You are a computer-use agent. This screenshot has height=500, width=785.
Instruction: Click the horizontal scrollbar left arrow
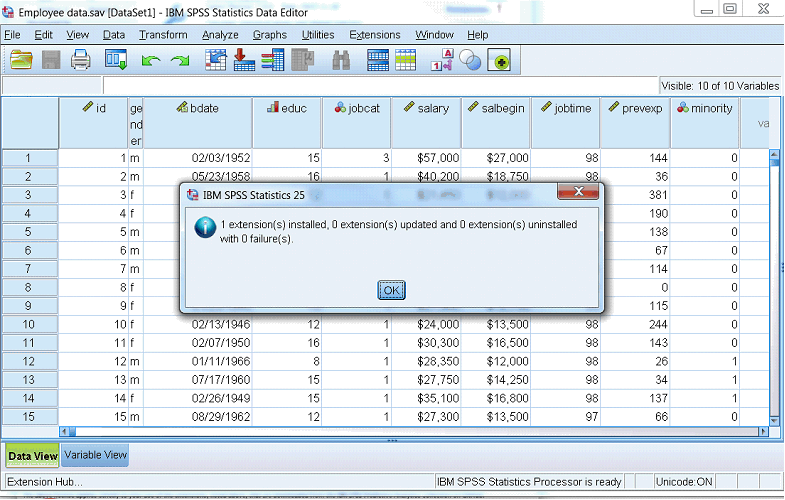click(64, 431)
